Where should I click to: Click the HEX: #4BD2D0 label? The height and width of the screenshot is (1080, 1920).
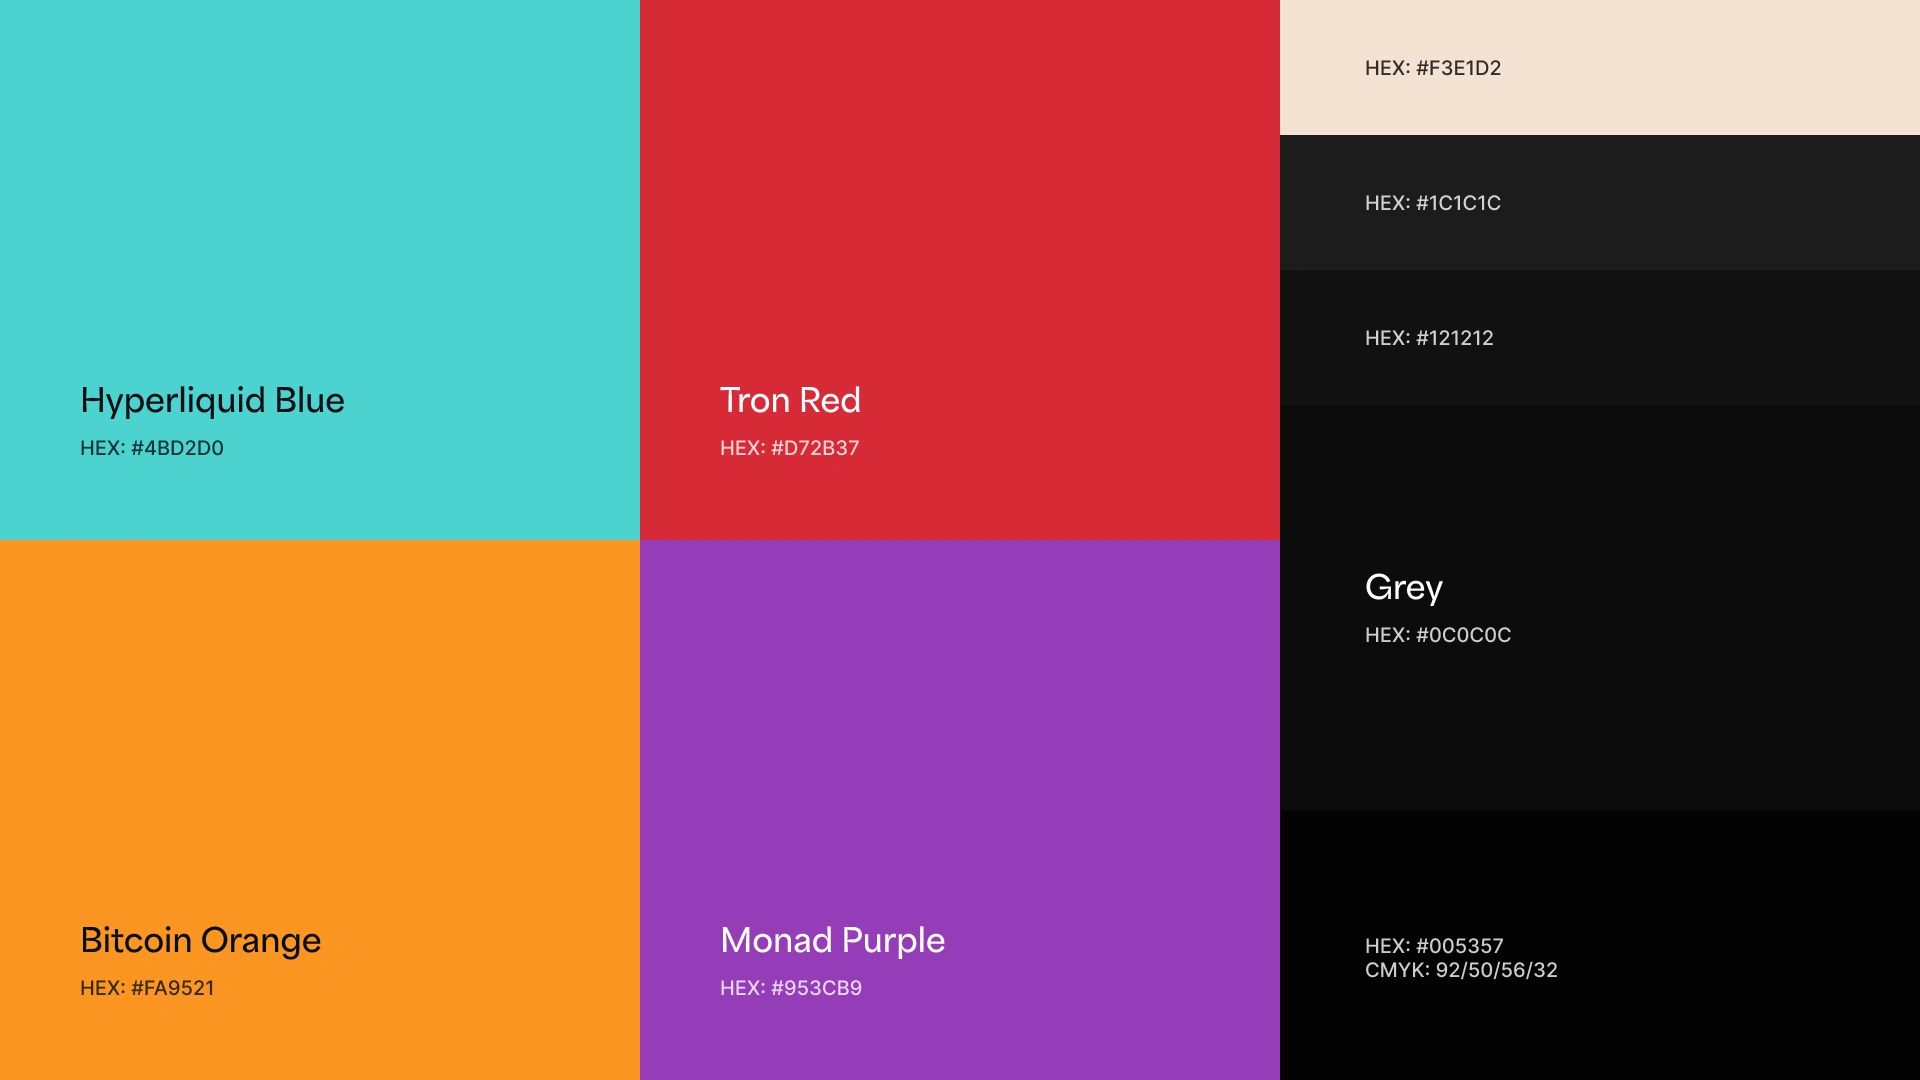pyautogui.click(x=152, y=448)
